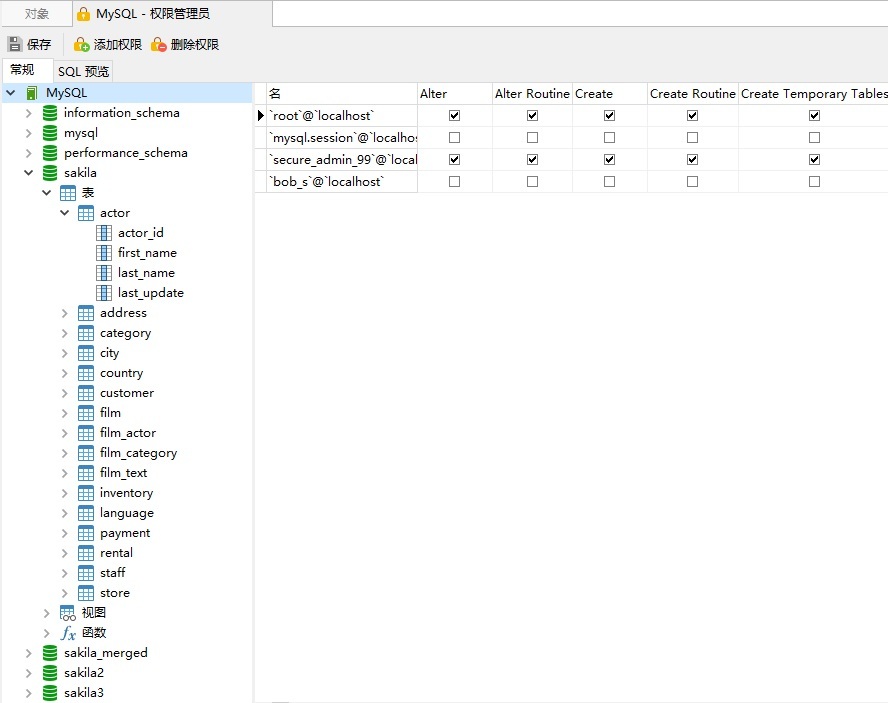Screen dimensions: 888x703
Task: Enable Create Temporary Tables for bob_s@localhost
Action: pos(814,182)
